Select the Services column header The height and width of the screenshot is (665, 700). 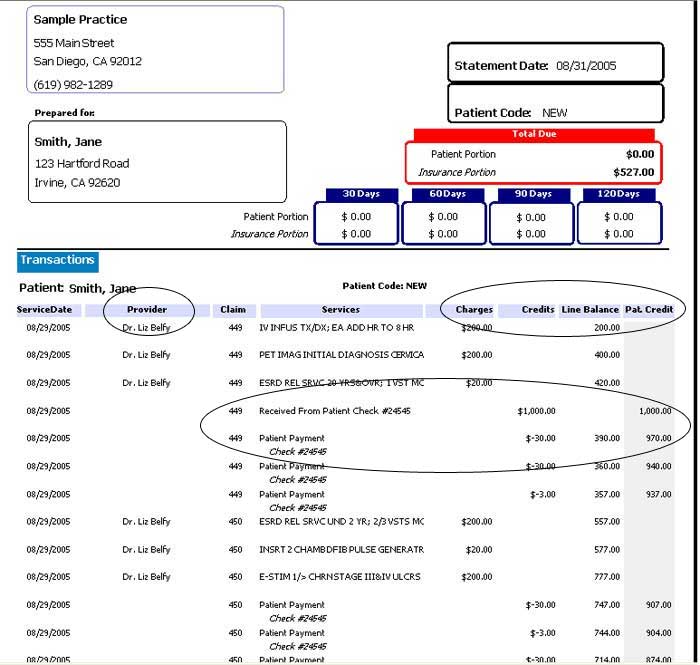341,310
